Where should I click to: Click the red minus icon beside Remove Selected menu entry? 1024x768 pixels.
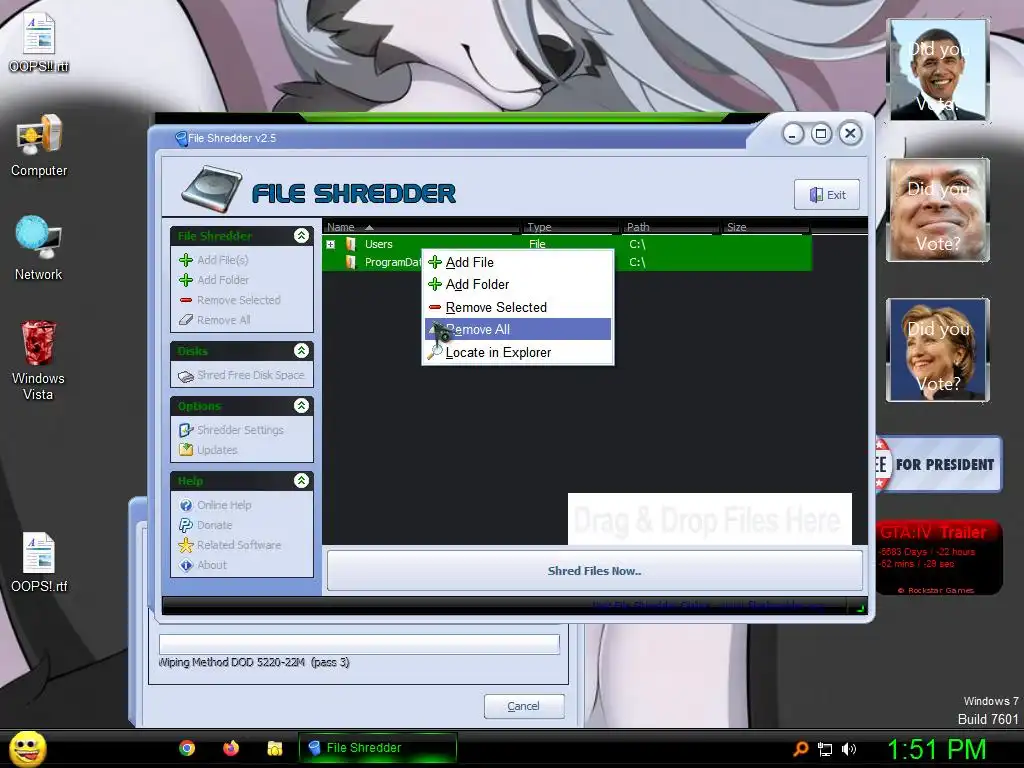point(435,307)
